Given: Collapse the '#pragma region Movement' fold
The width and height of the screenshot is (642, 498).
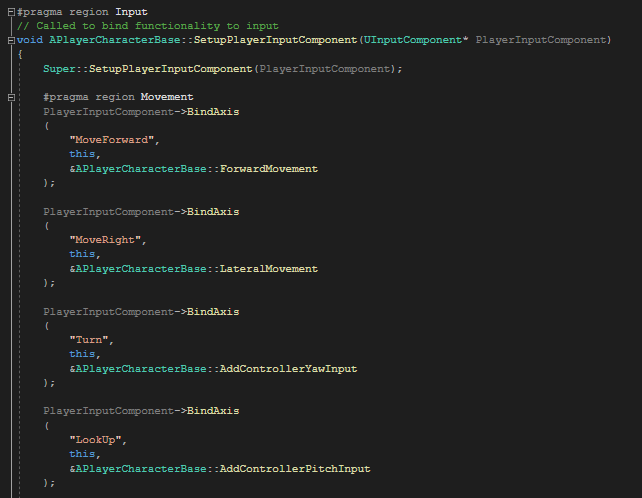Looking at the screenshot, I should click(10, 97).
